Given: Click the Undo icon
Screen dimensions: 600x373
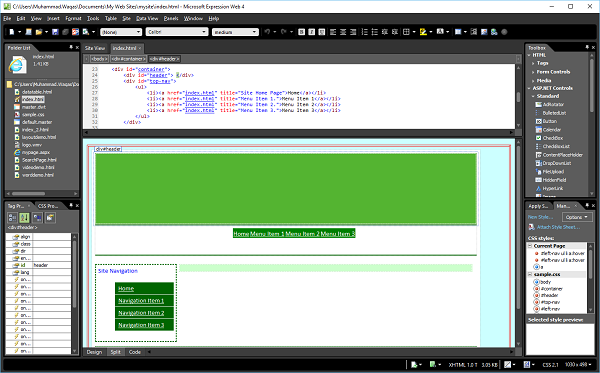Looking at the screenshot, I should pyautogui.click(x=267, y=32).
